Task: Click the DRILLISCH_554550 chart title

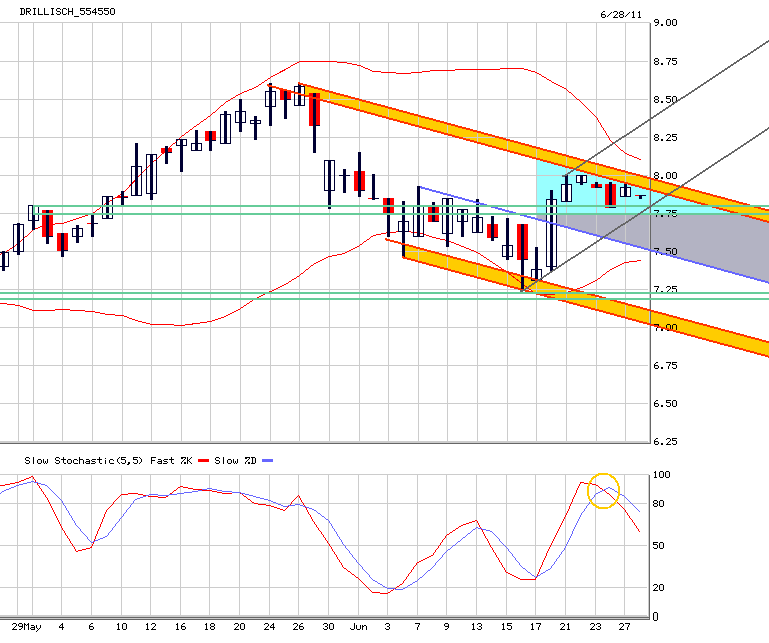Action: coord(67,12)
